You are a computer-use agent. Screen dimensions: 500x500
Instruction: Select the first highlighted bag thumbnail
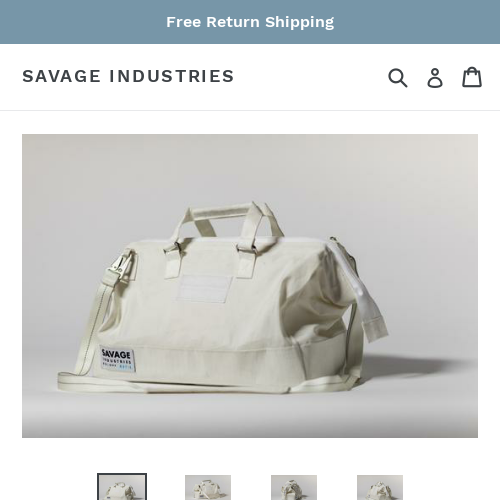[122, 487]
